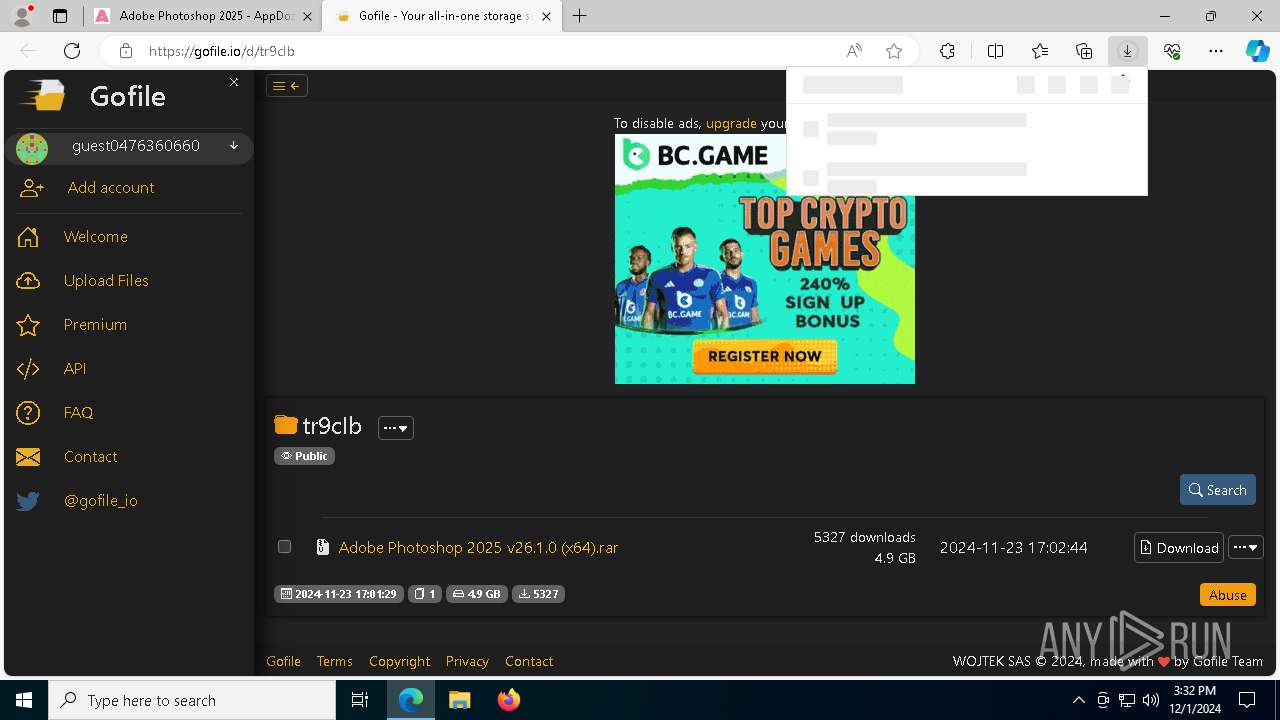Open the Favorites list icon
Viewport: 1280px width, 720px height.
click(1040, 51)
